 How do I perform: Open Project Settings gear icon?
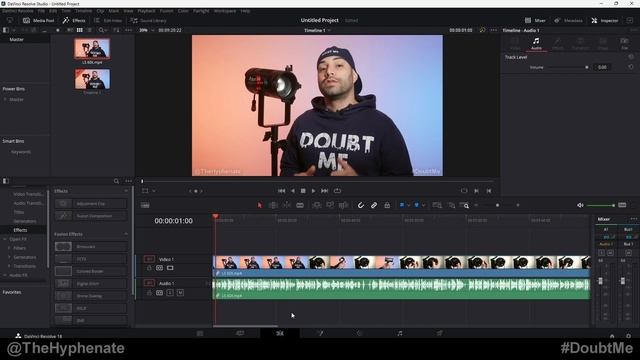point(629,336)
